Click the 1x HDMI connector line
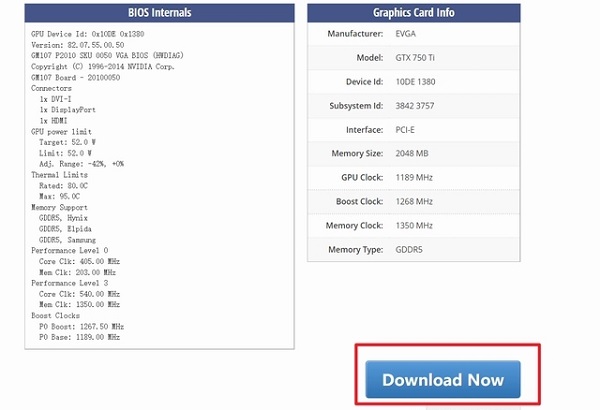 coord(53,121)
